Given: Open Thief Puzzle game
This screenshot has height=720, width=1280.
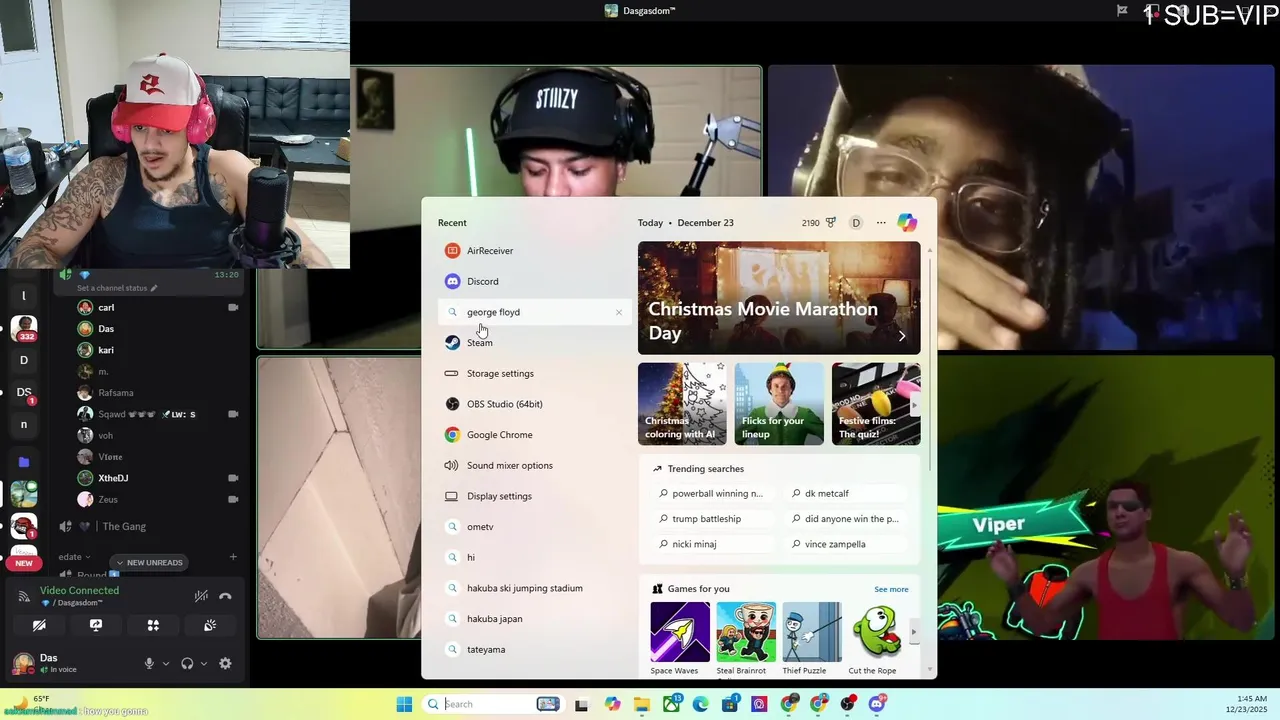Looking at the screenshot, I should click(x=812, y=638).
